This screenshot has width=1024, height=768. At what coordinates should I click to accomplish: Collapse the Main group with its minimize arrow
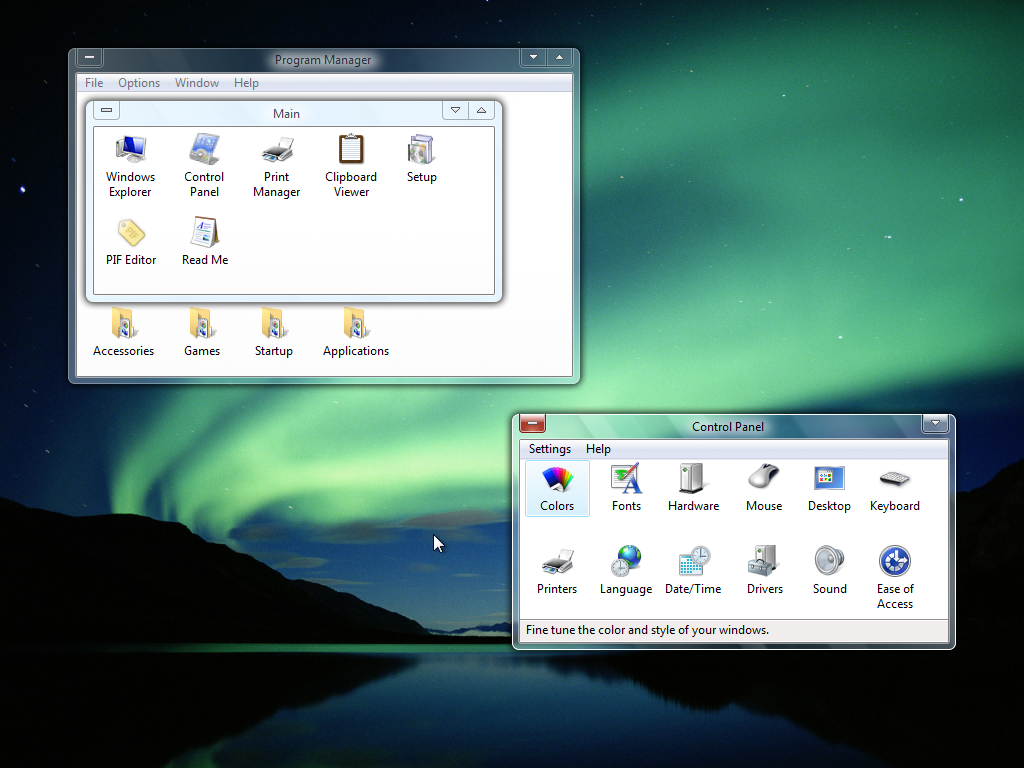coord(455,110)
